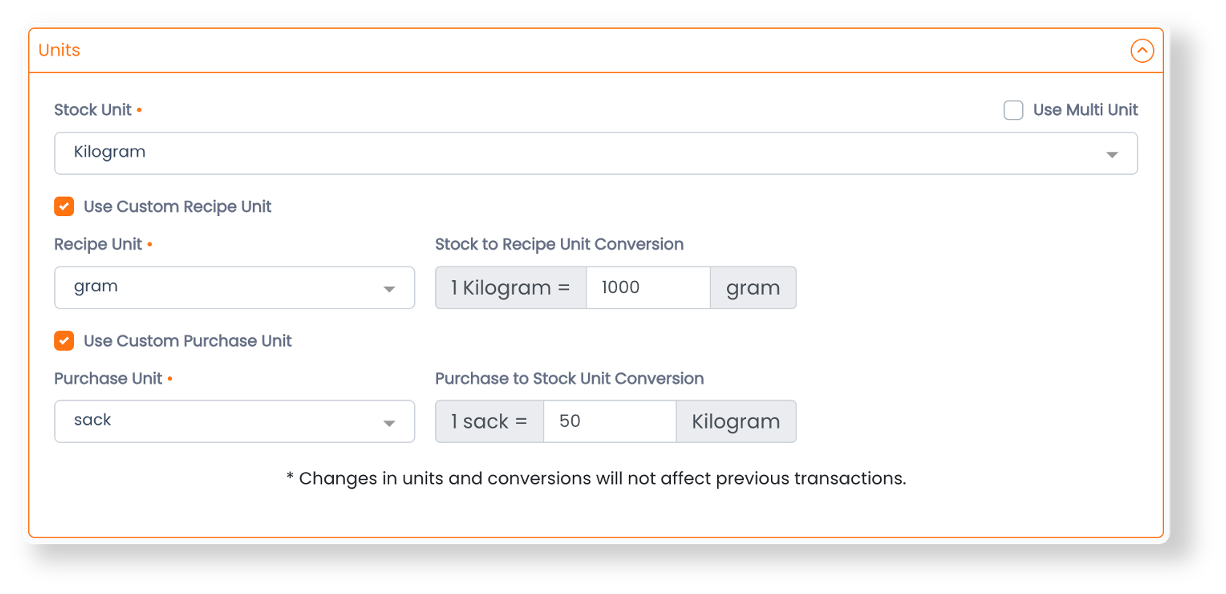The width and height of the screenshot is (1226, 594).
Task: Click the '1 sack =' conversion prefix
Action: [x=490, y=421]
